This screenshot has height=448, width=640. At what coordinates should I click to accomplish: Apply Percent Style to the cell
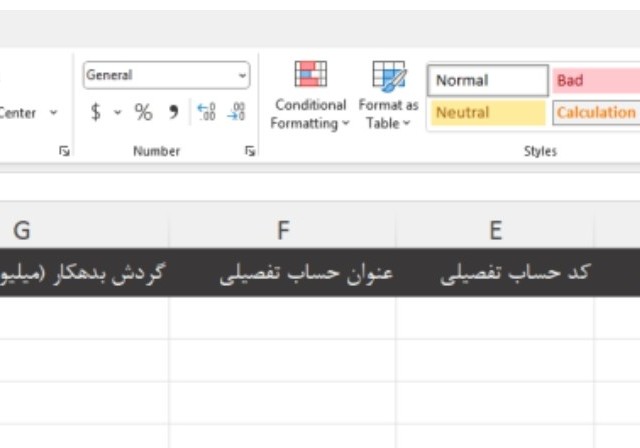[144, 113]
